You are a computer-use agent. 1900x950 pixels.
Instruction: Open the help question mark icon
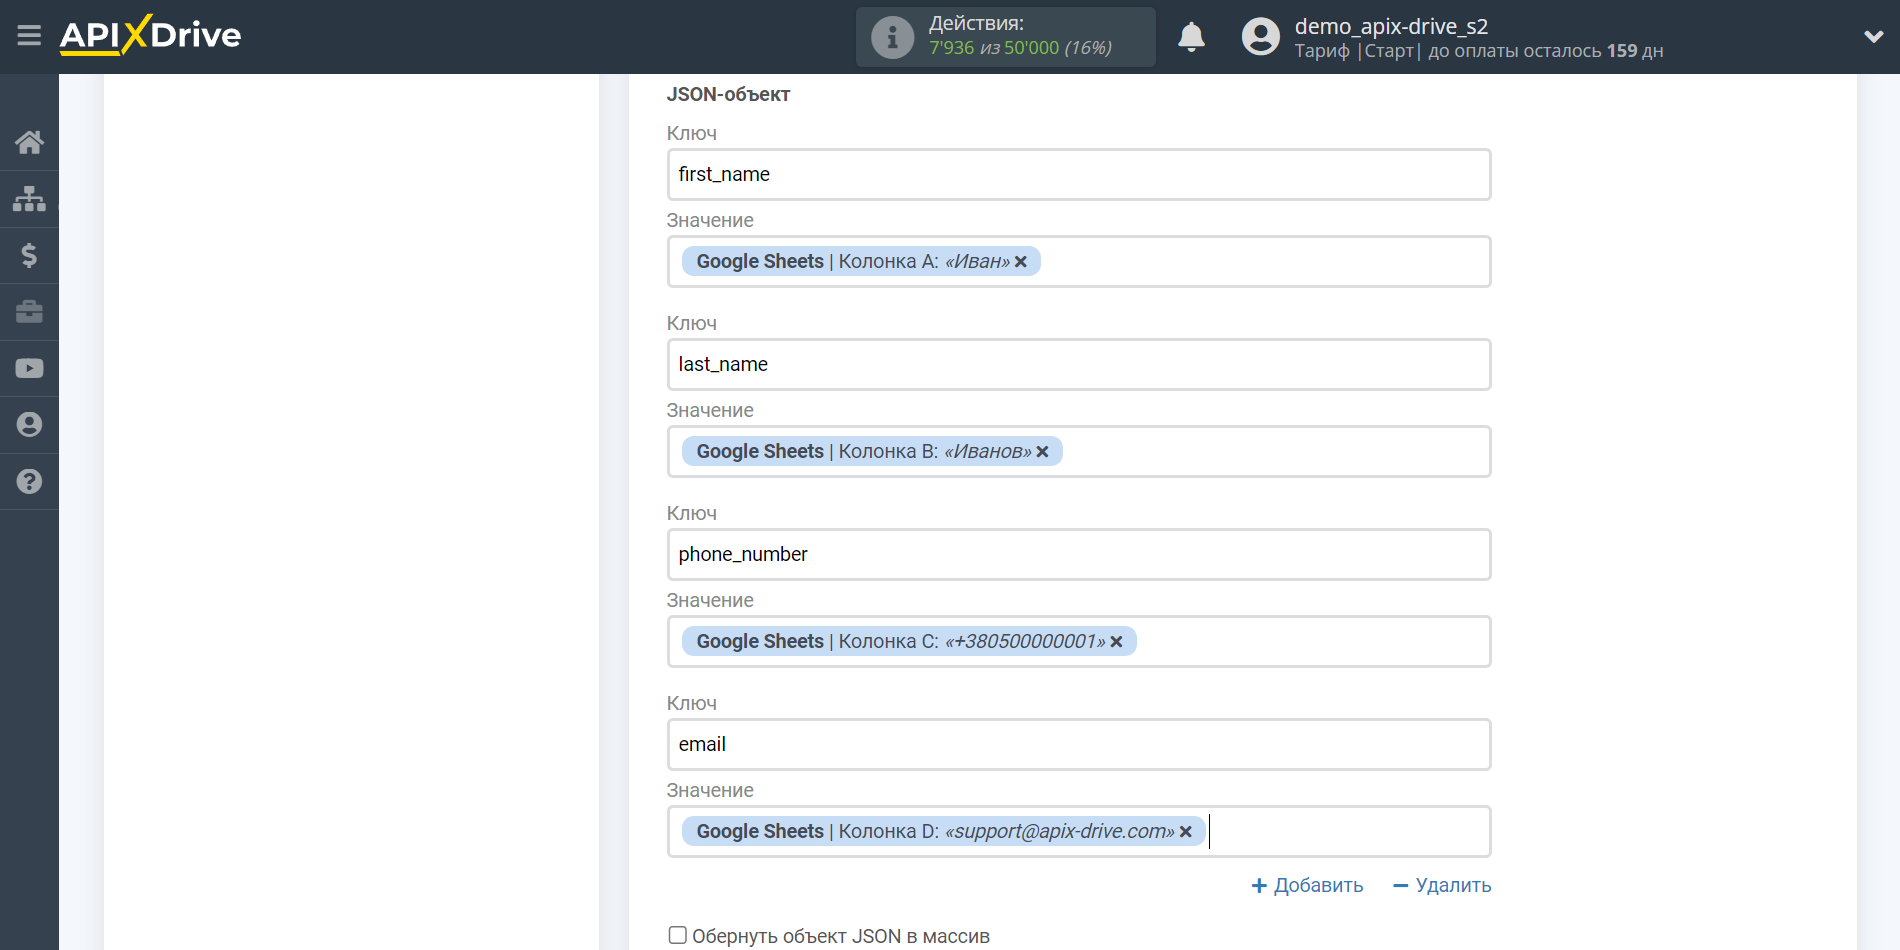click(29, 481)
